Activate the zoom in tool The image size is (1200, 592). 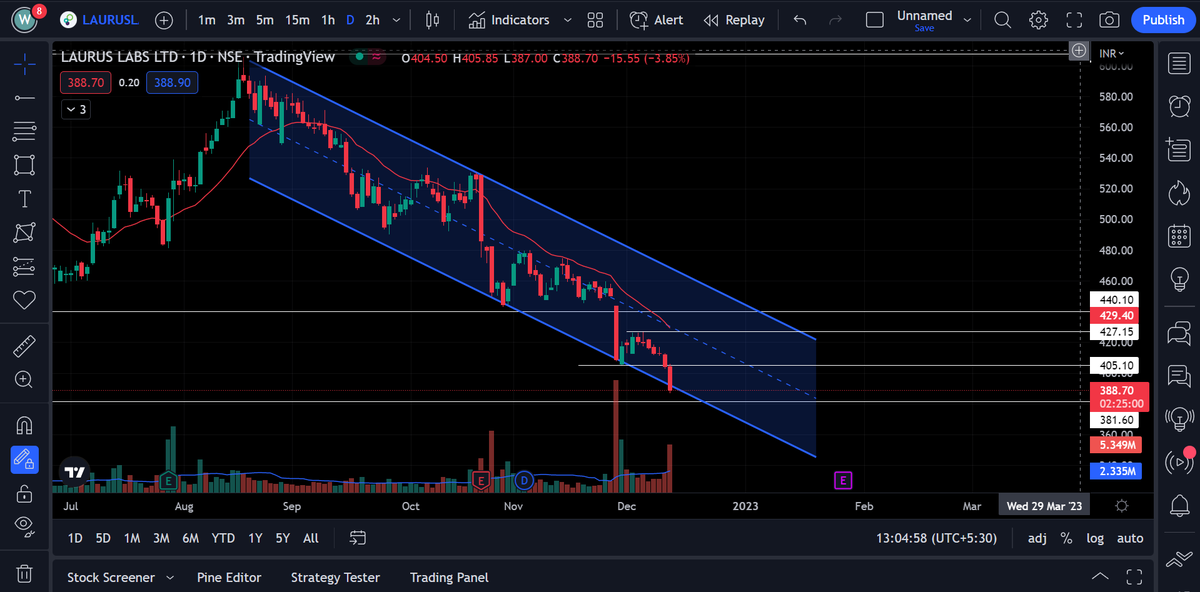point(25,380)
